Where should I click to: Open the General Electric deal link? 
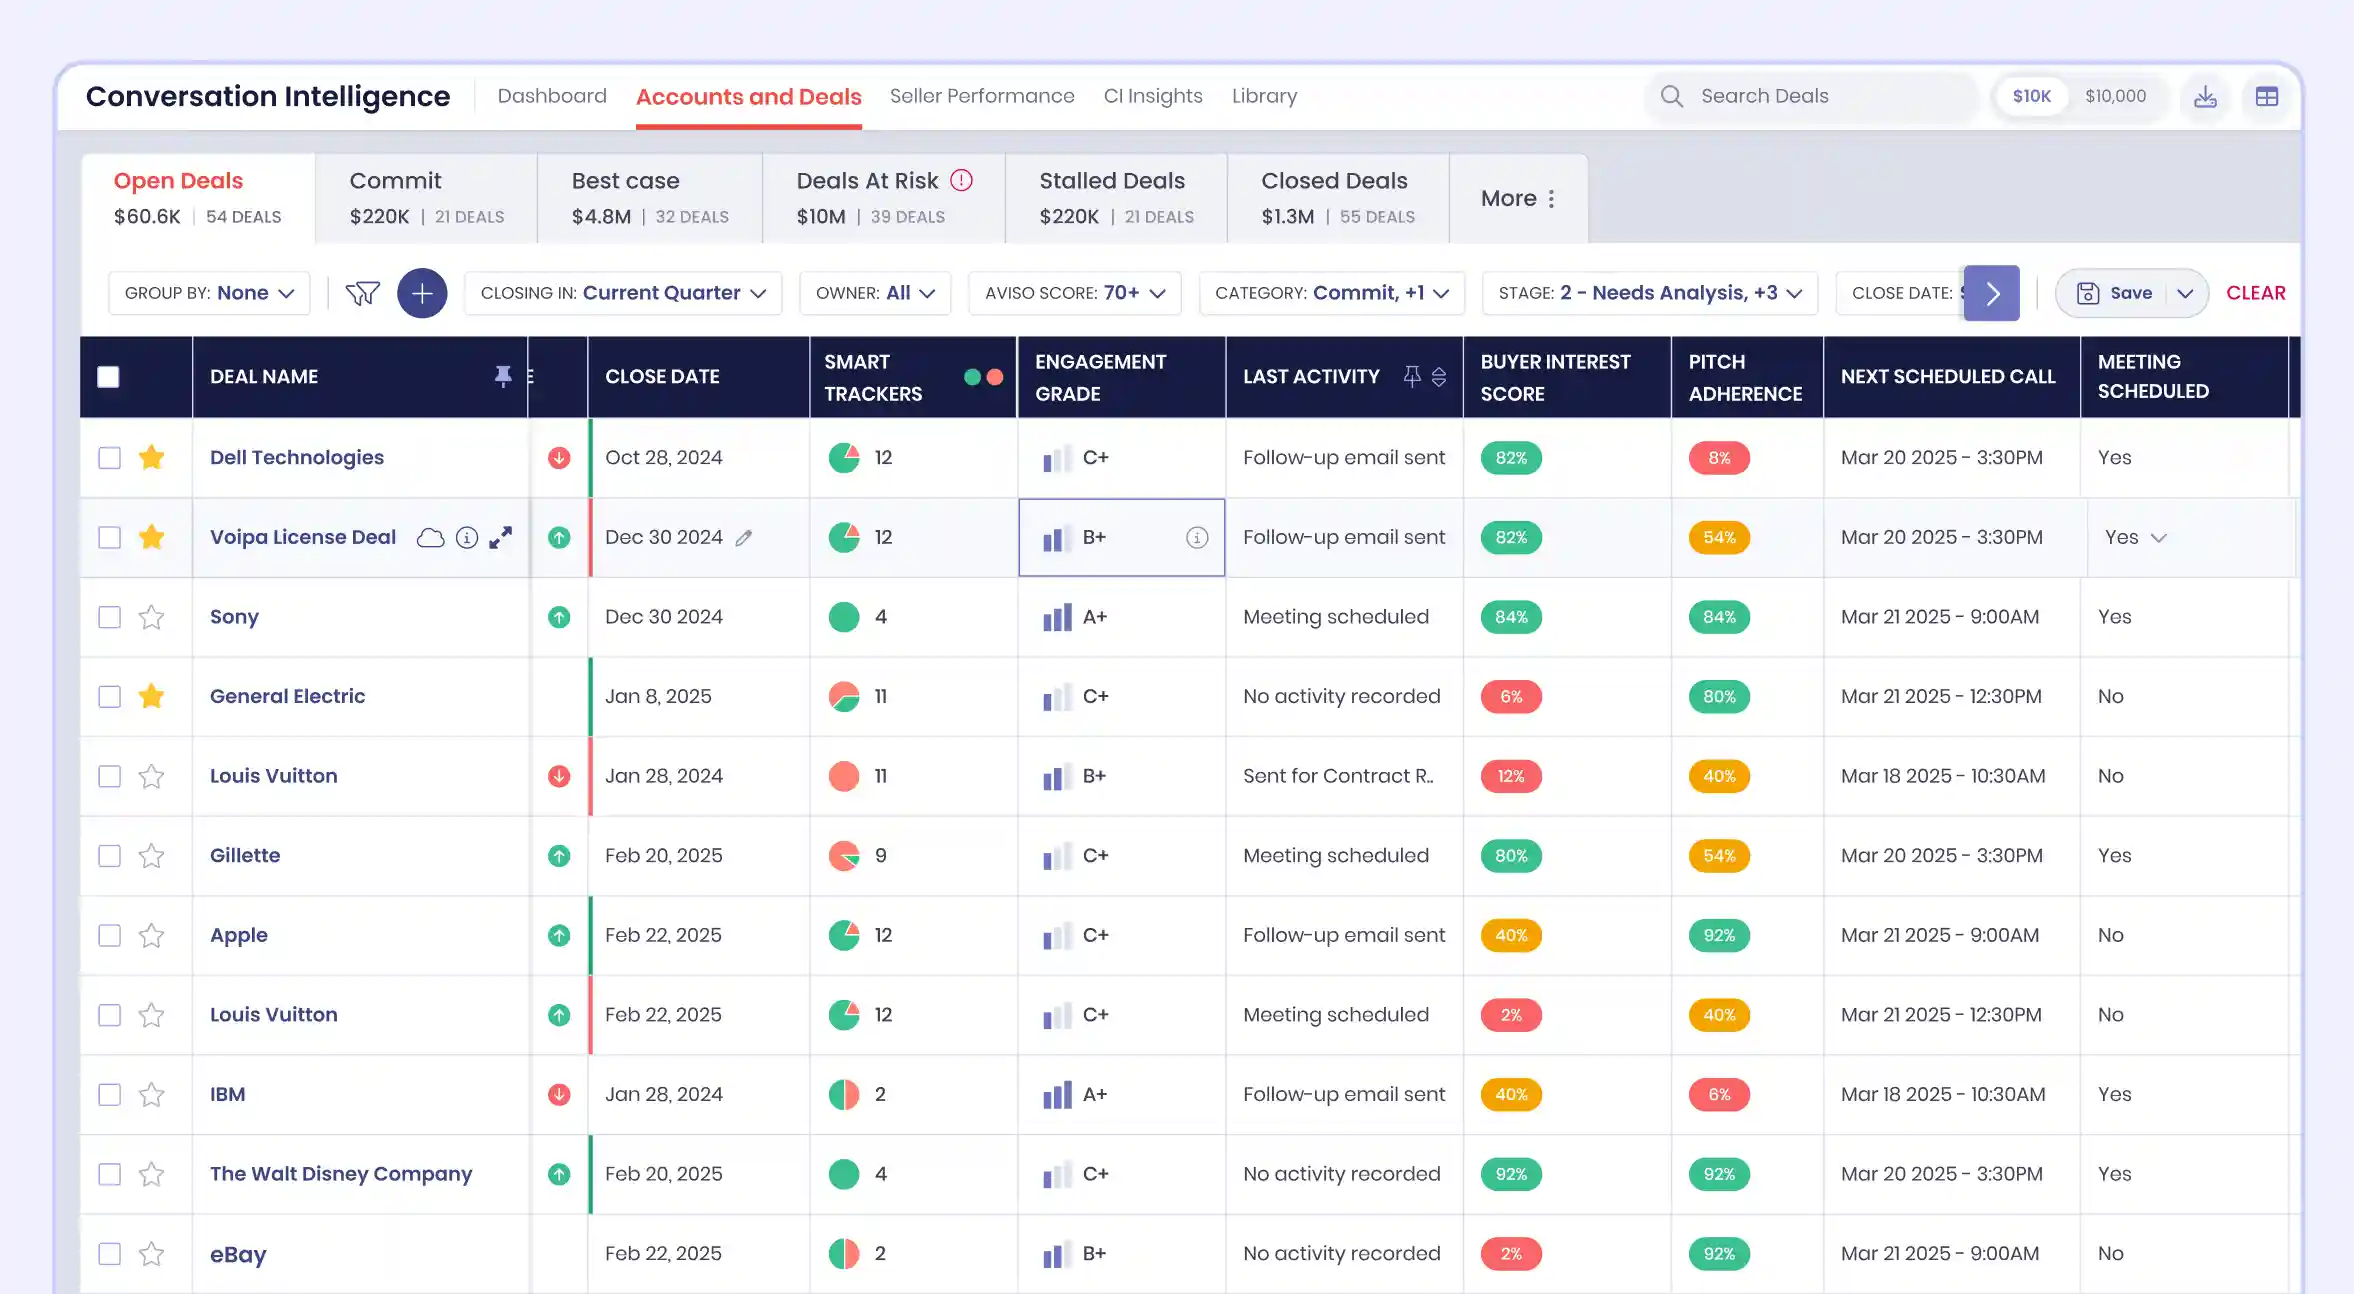(x=287, y=696)
